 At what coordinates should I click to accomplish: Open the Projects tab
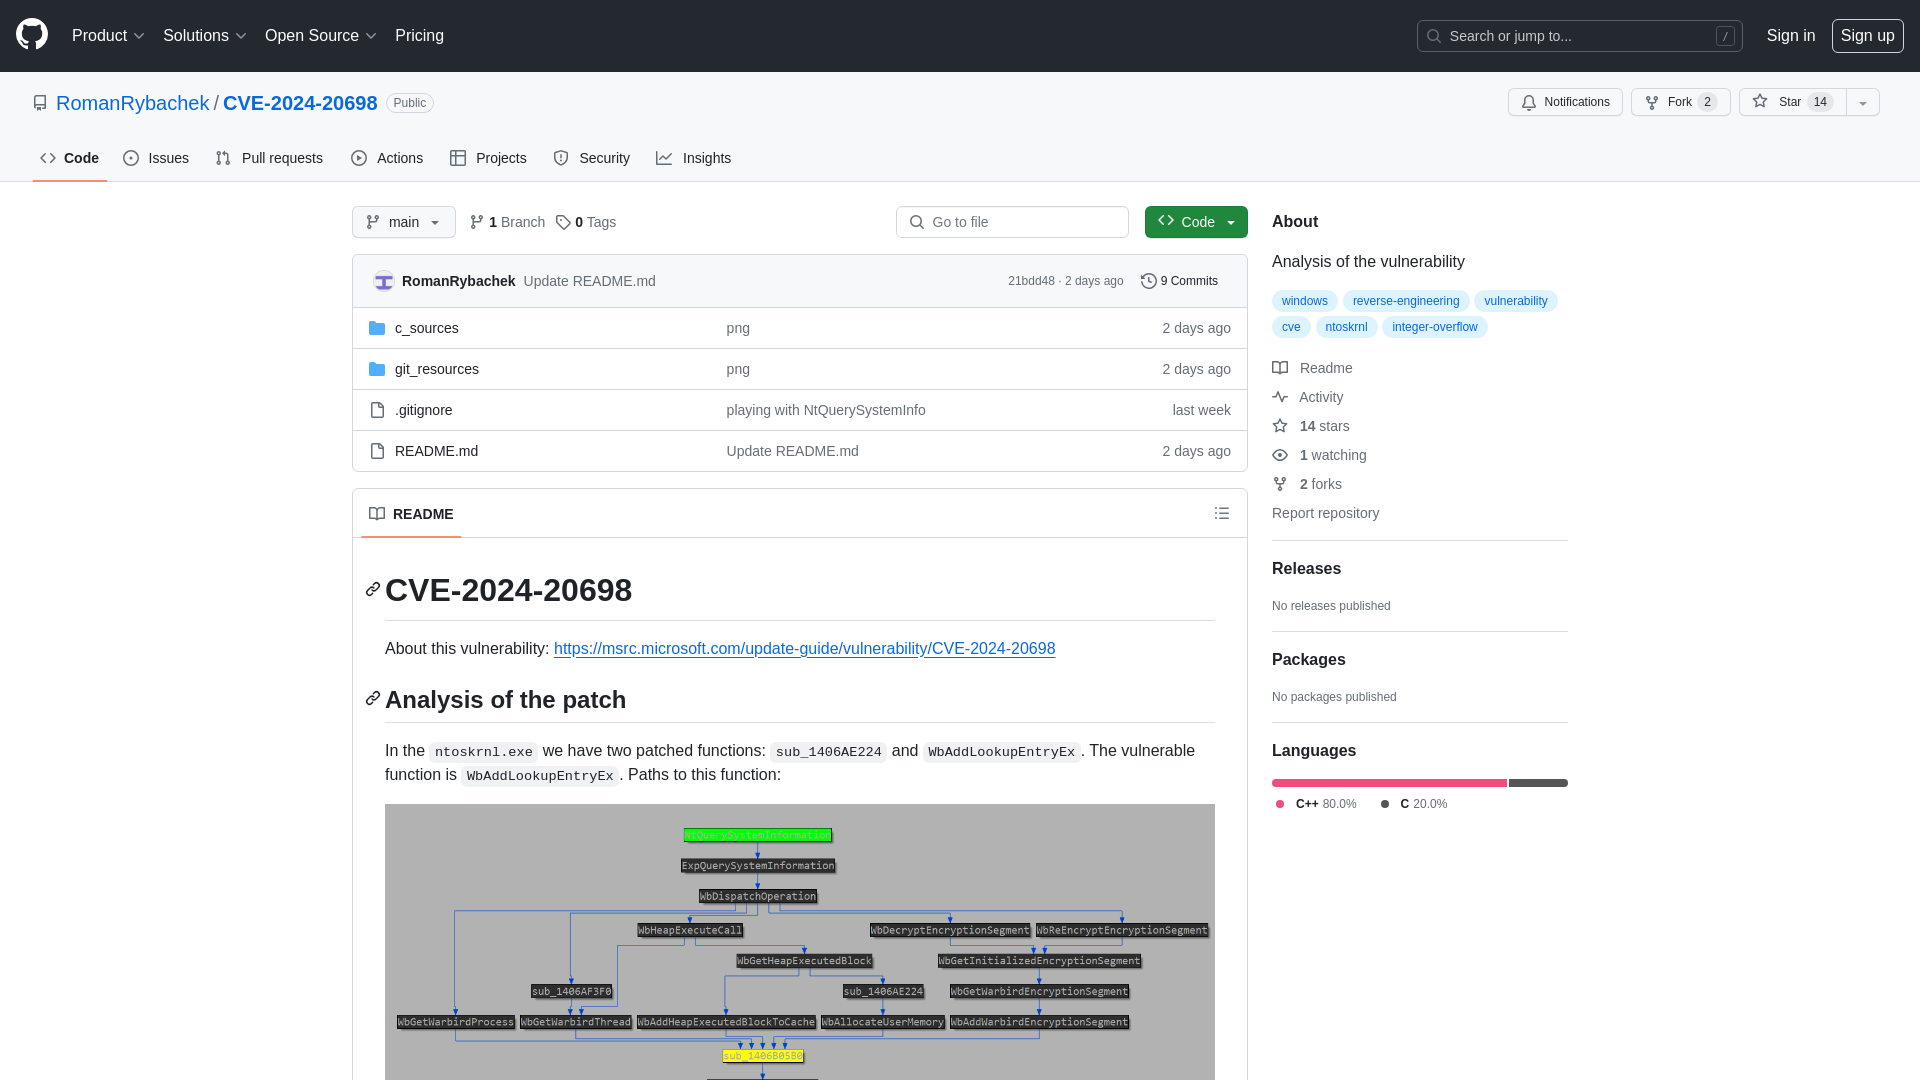[488, 158]
